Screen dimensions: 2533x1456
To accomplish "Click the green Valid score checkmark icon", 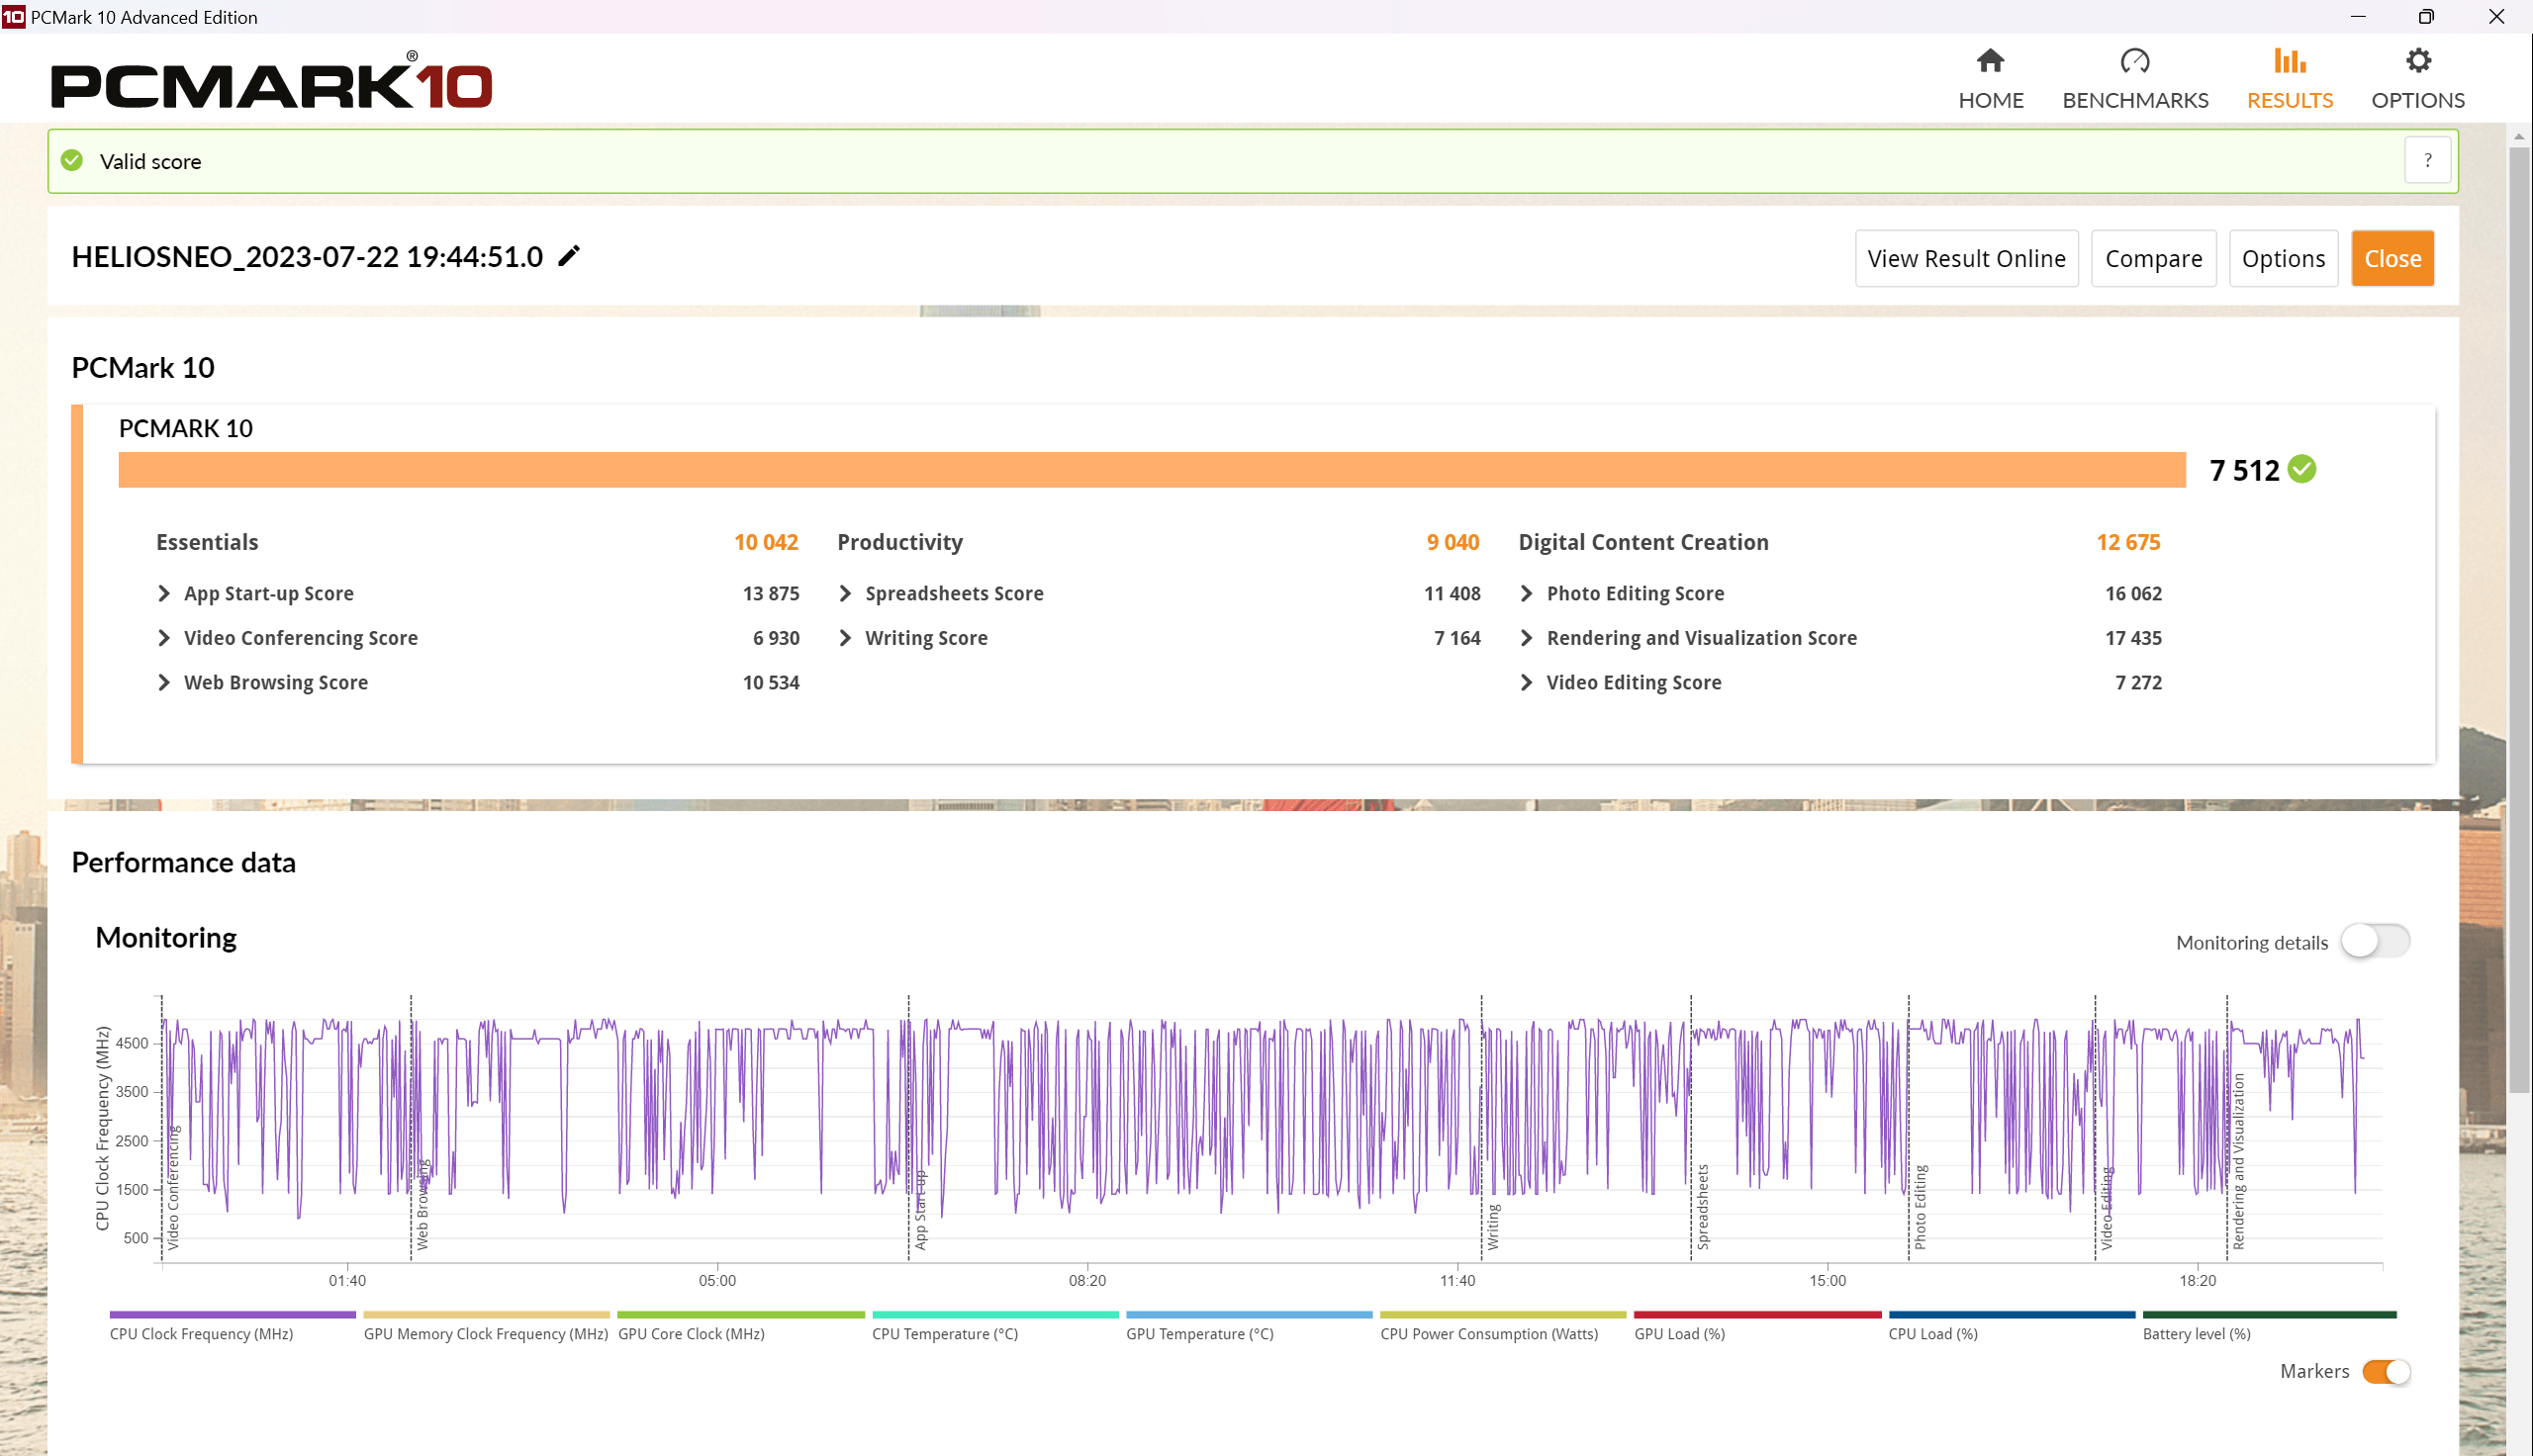I will tap(72, 161).
